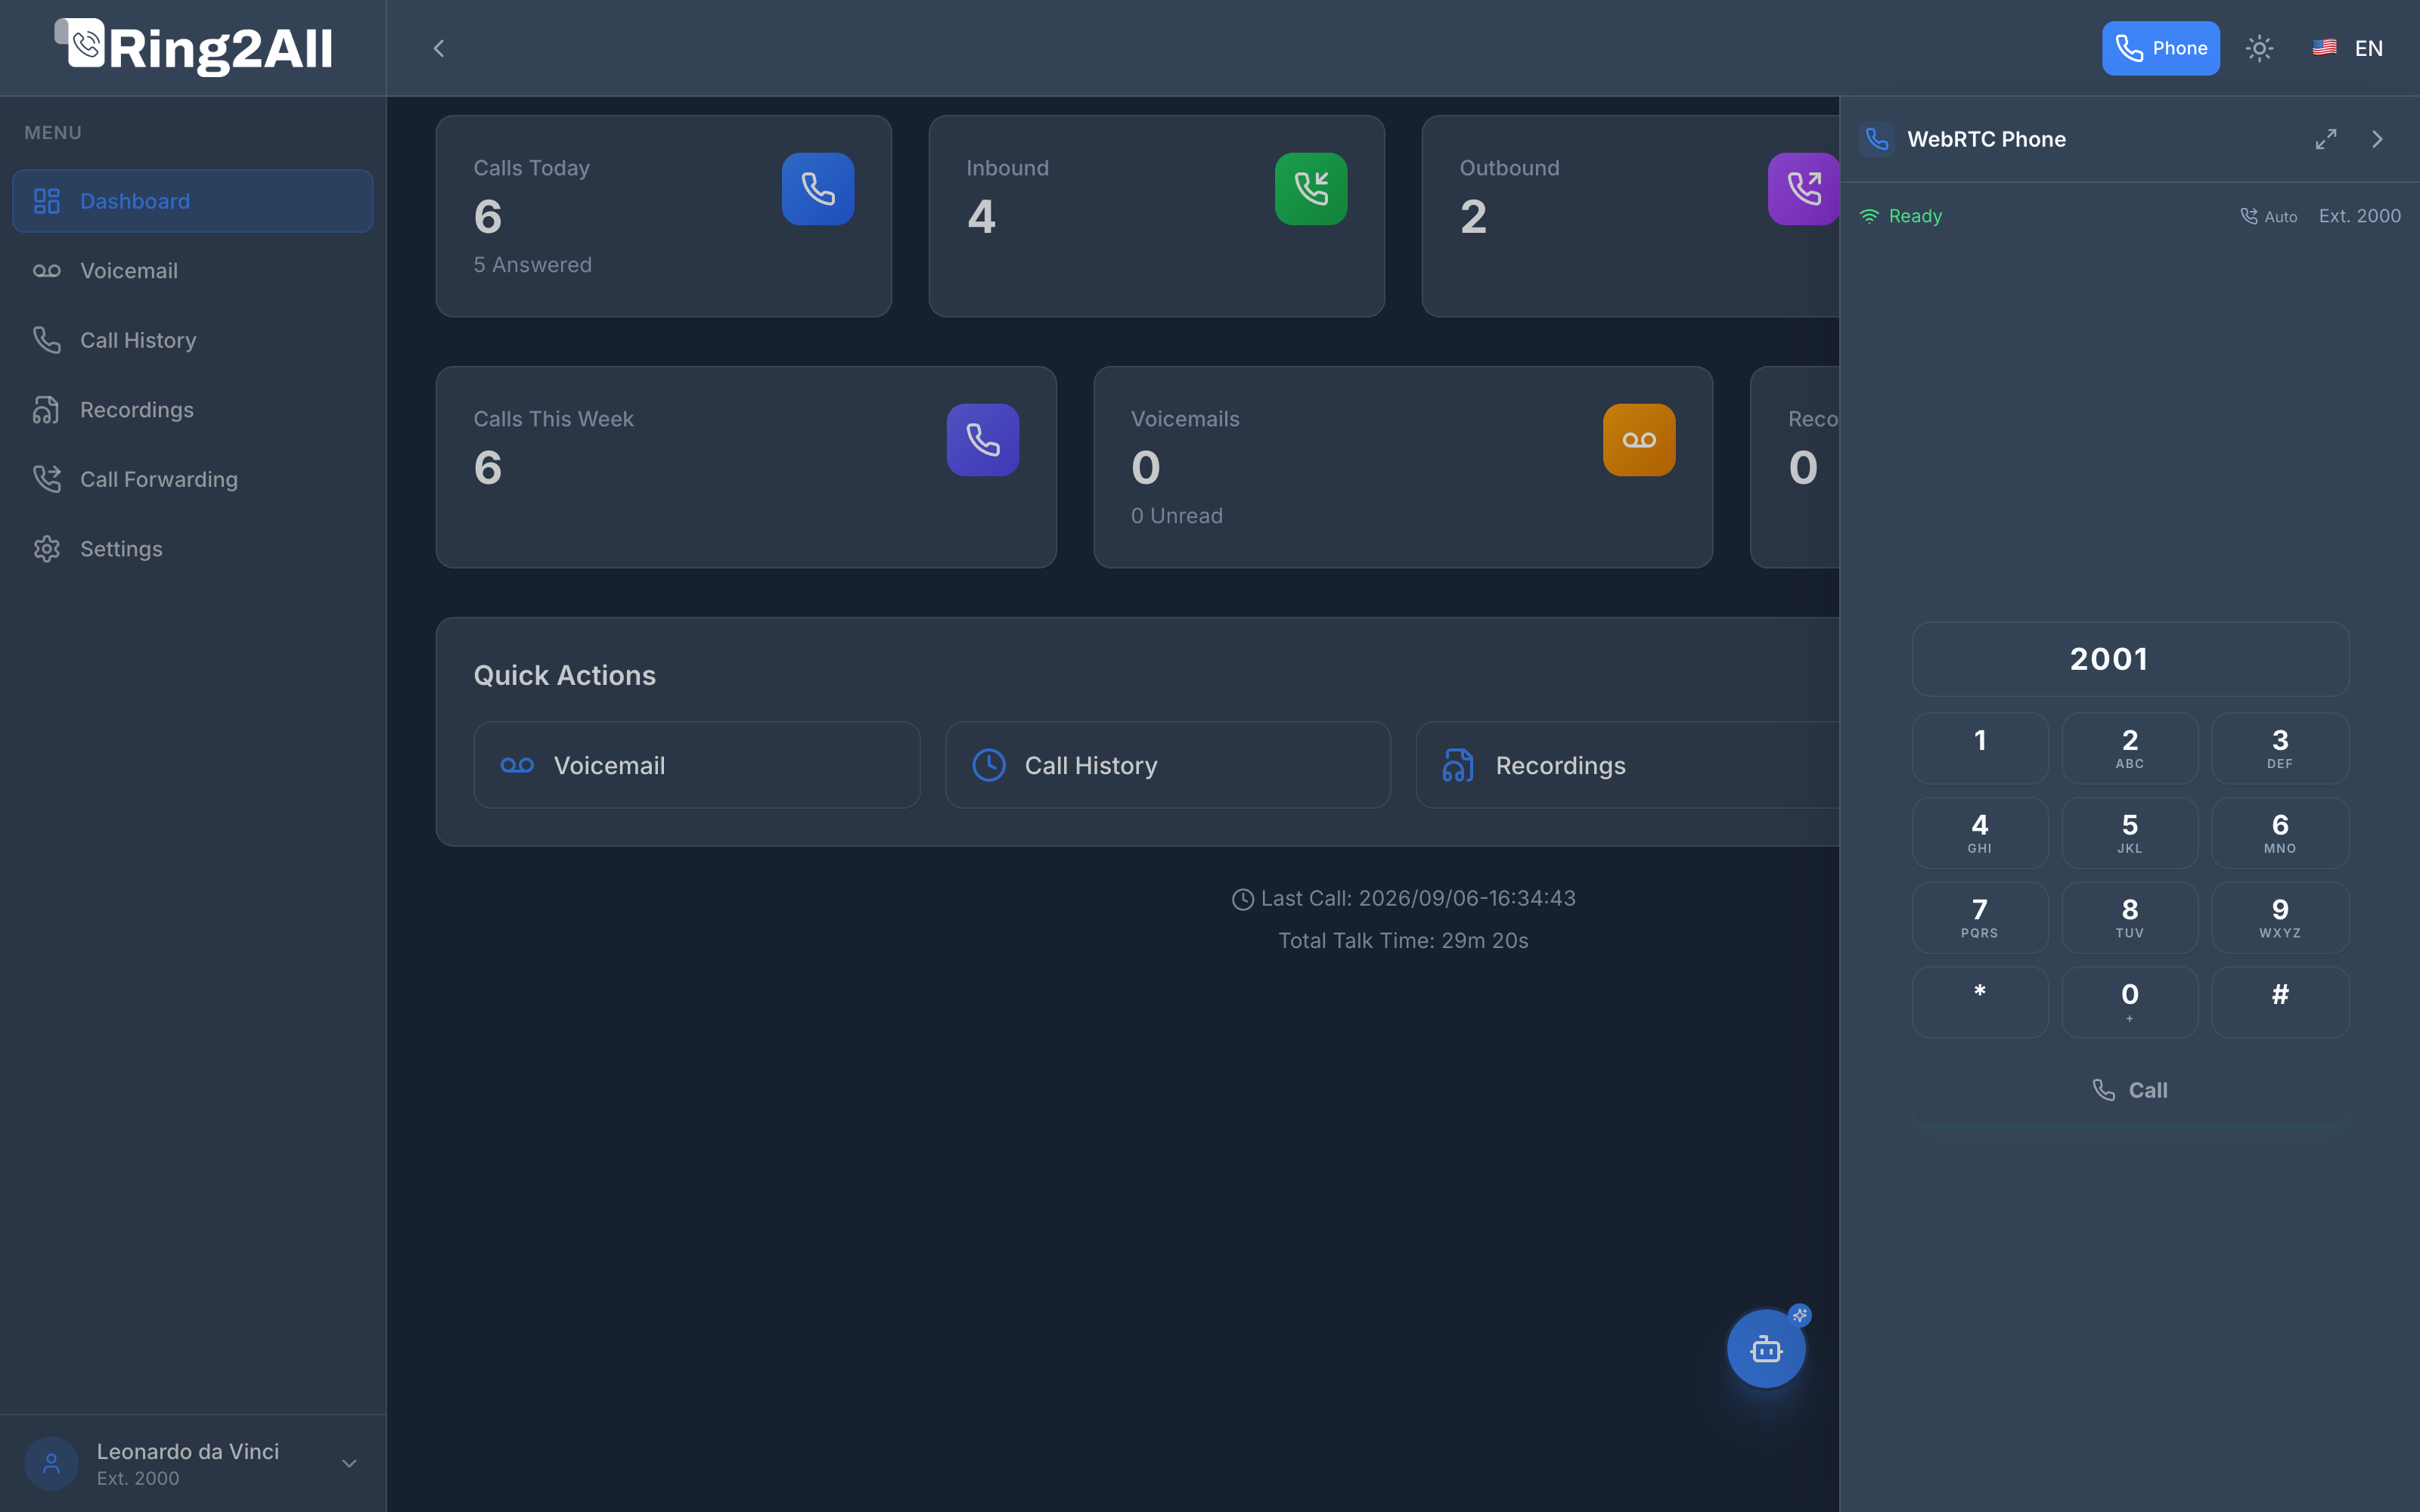Click the purple outbound call icon
This screenshot has height=1512, width=2420.
1803,189
